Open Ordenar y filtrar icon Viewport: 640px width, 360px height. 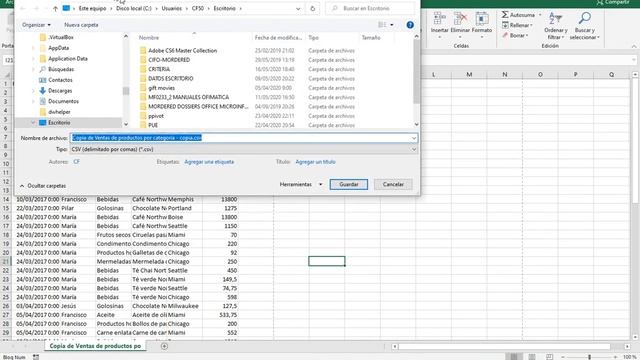point(556,19)
